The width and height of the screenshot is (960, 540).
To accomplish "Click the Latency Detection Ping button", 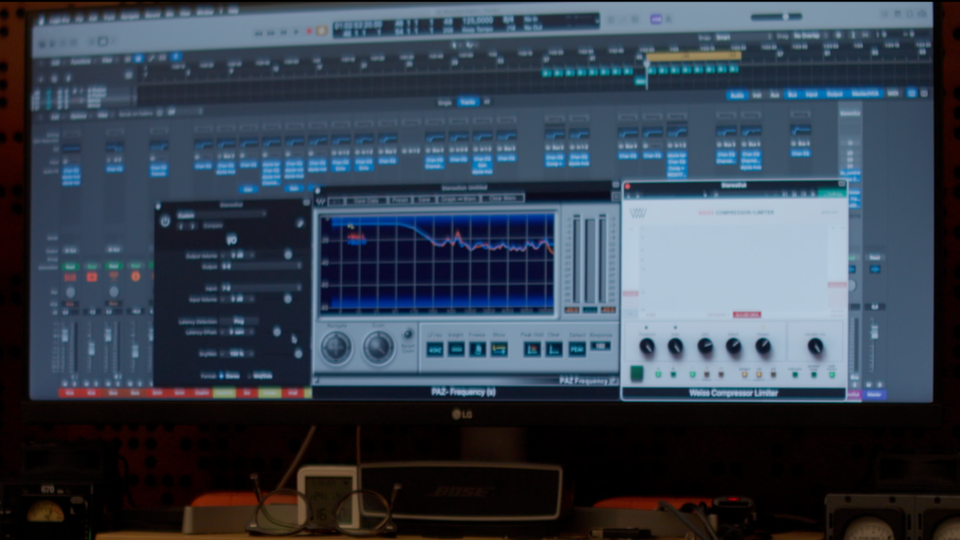I will (x=239, y=321).
